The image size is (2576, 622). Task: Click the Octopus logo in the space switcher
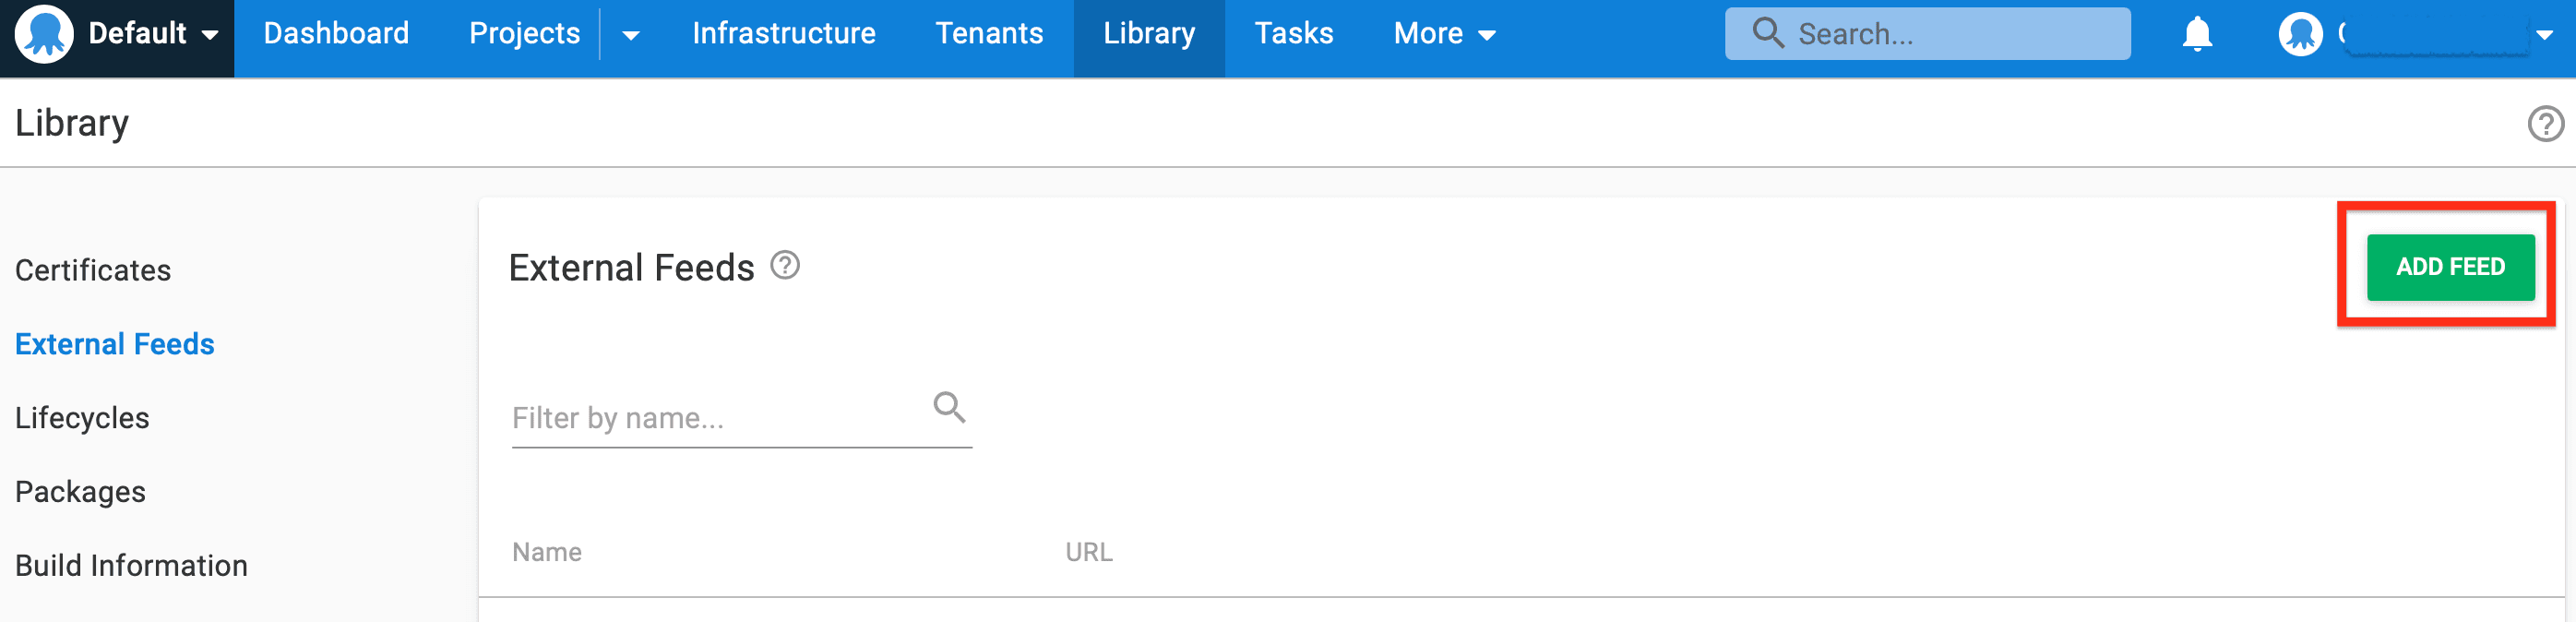click(44, 34)
